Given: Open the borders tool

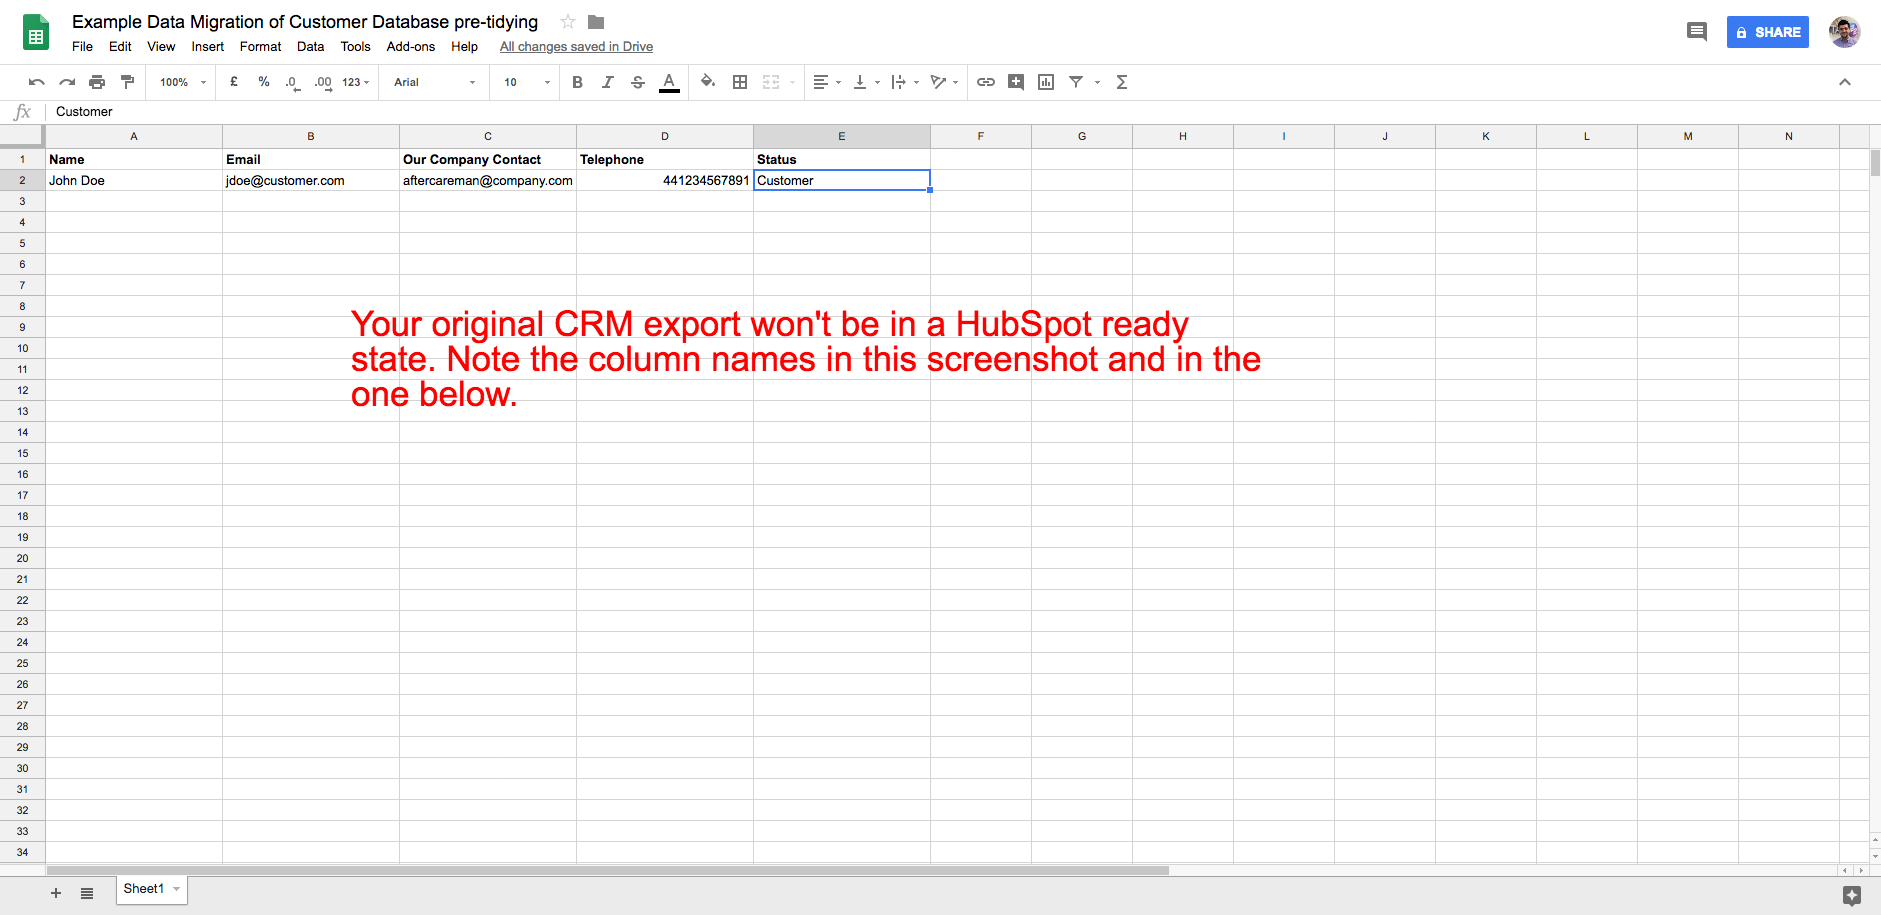Looking at the screenshot, I should [740, 82].
